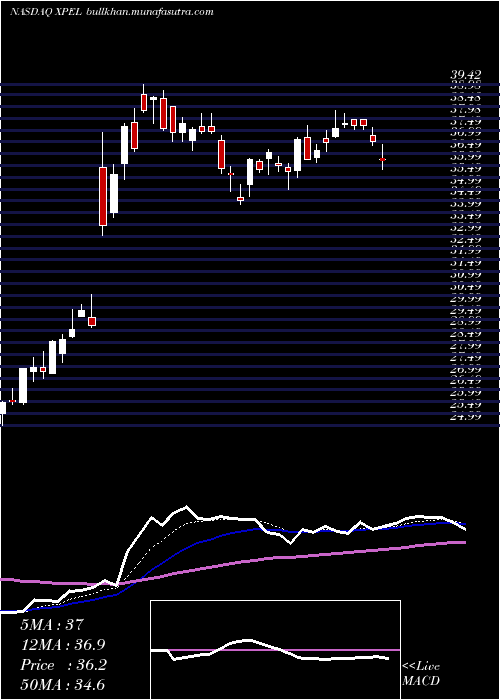Click the 12MA : 36.9 readout

[x=63, y=645]
